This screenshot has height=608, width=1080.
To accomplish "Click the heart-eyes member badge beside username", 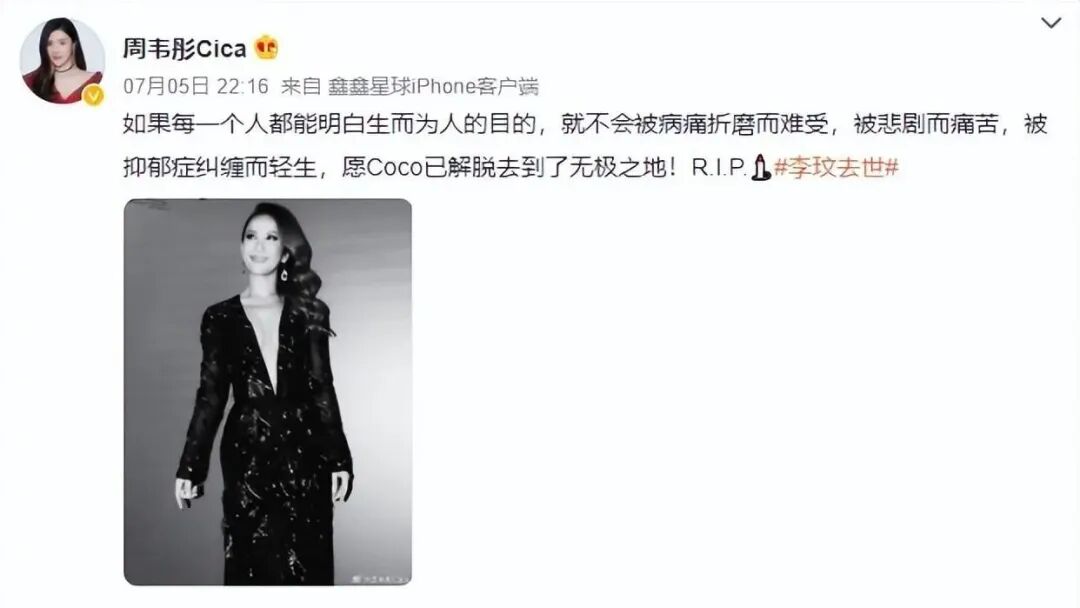I will click(267, 48).
